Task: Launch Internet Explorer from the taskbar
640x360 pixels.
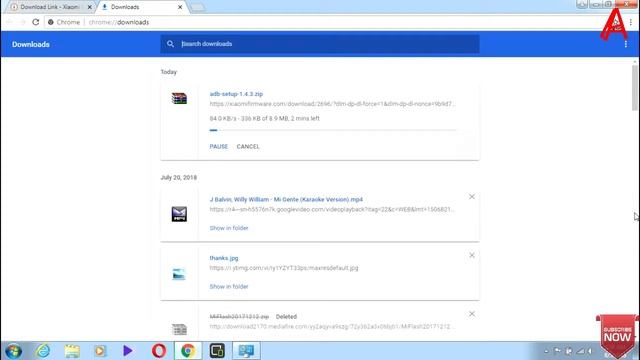Action: [x=43, y=351]
